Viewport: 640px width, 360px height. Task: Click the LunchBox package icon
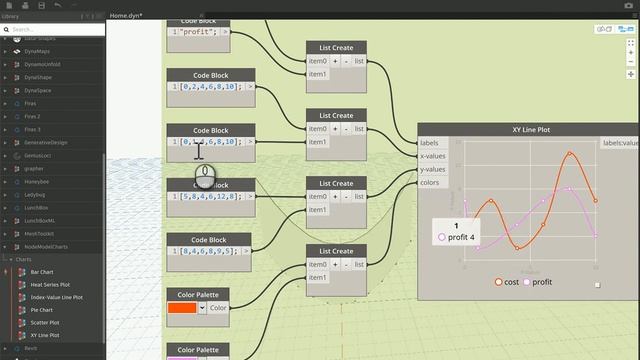[17, 208]
